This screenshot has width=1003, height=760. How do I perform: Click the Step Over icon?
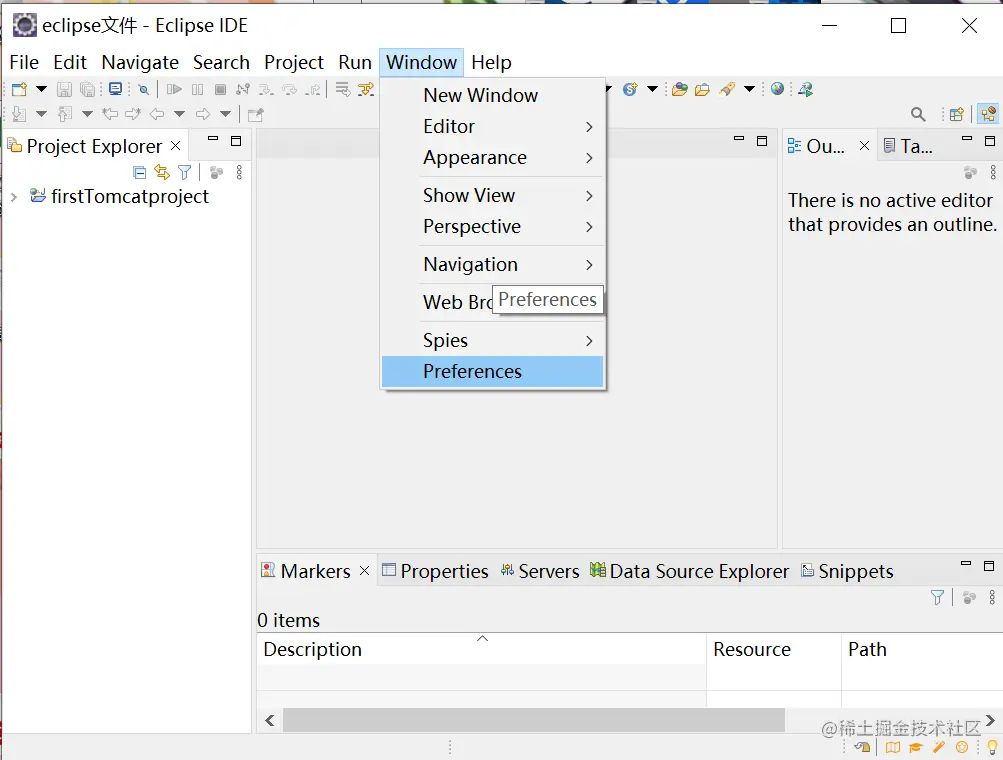tap(290, 90)
